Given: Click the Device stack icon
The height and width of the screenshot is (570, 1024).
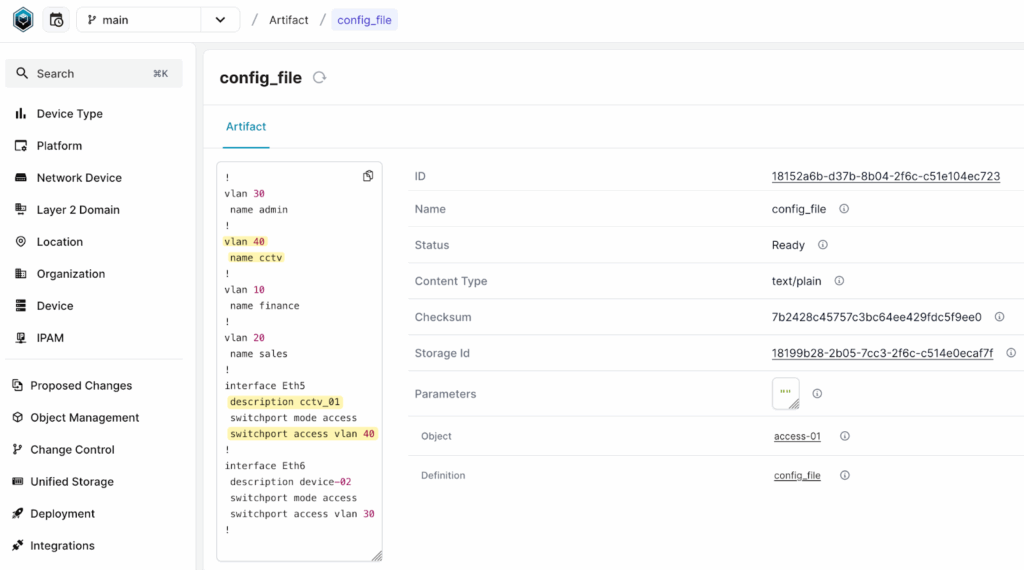Looking at the screenshot, I should click(x=21, y=306).
